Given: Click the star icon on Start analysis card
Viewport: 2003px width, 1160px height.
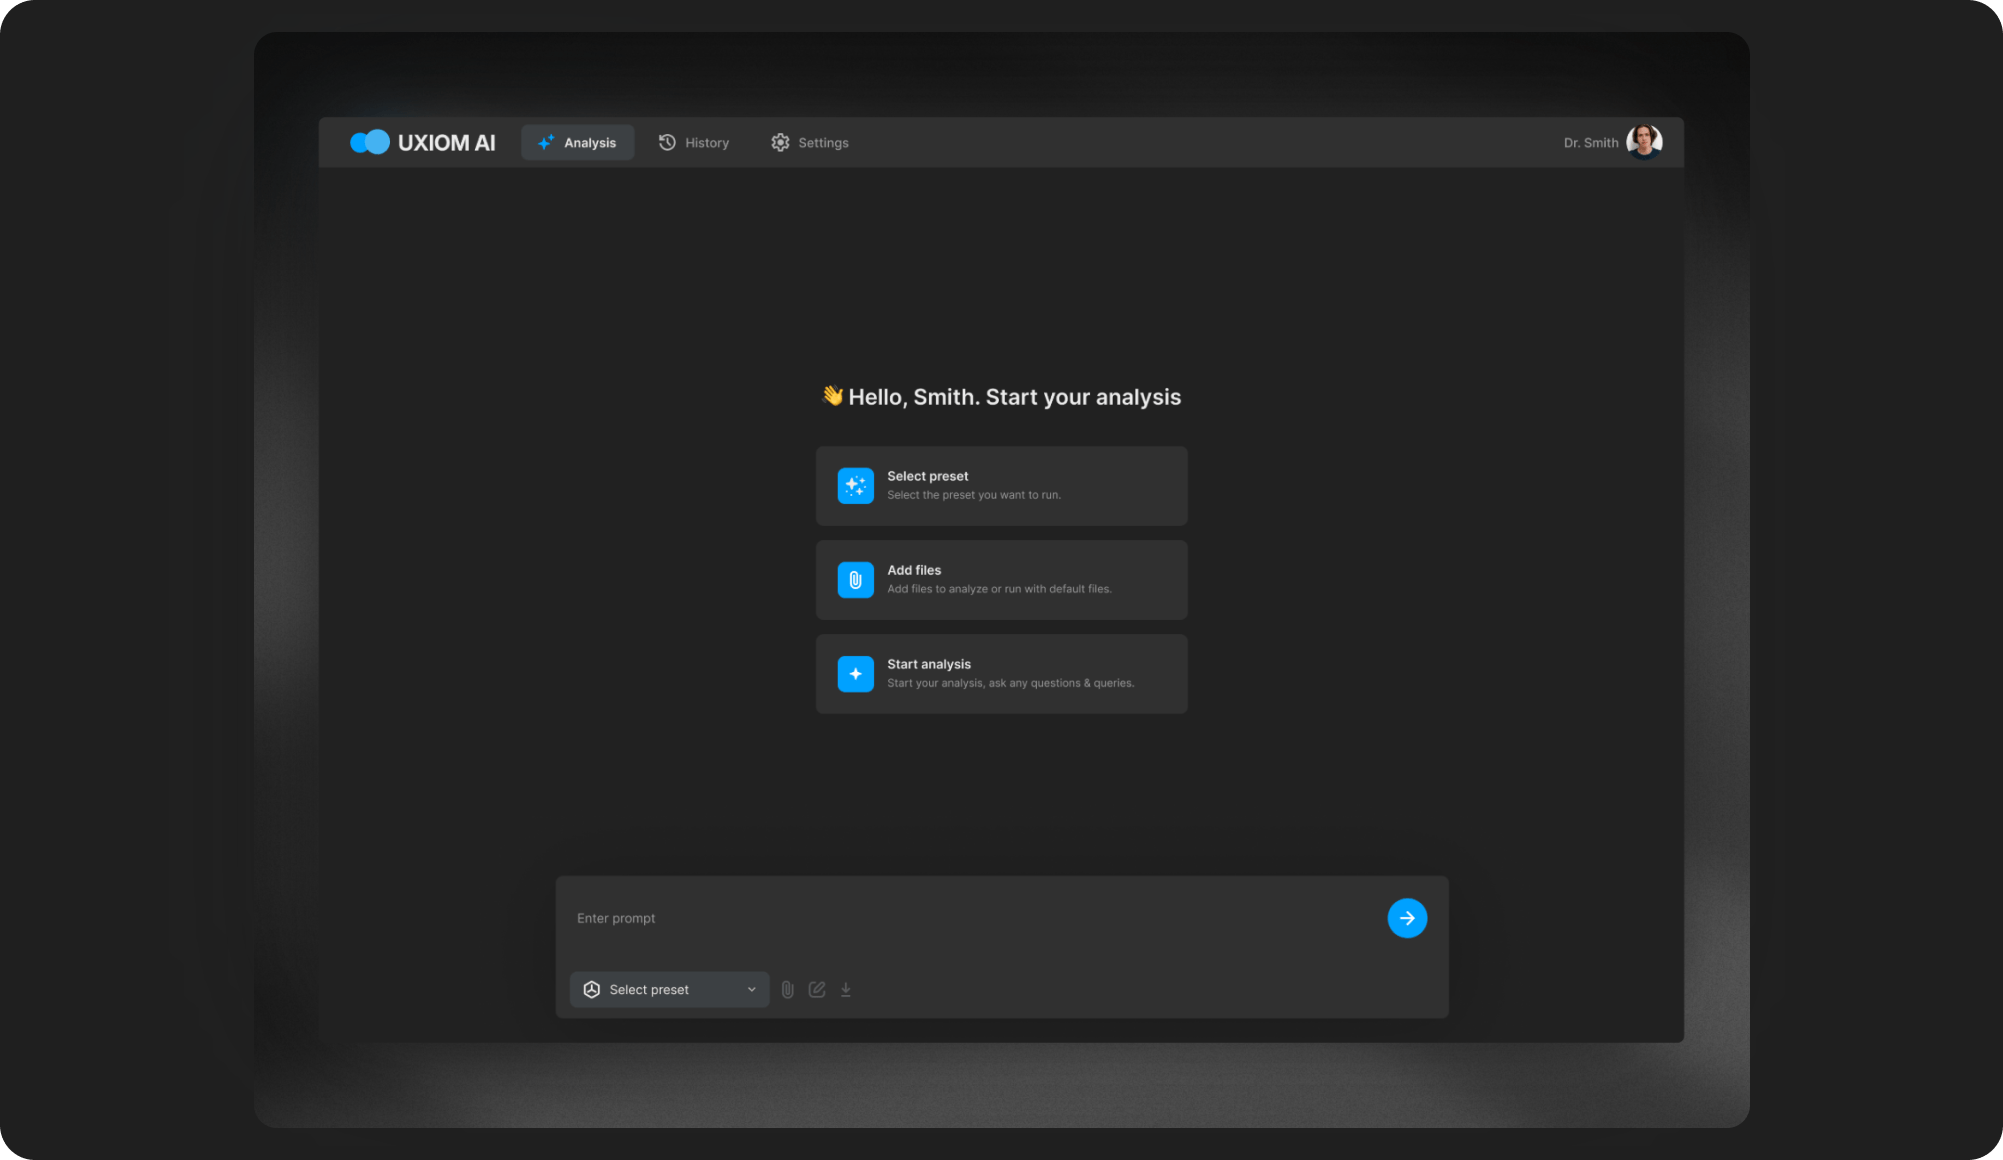Looking at the screenshot, I should [x=855, y=674].
